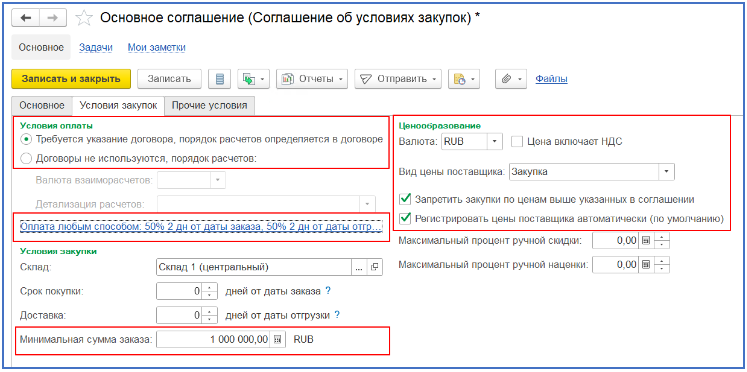Open the Мои заметки link
Screen dimensions: 747x372
[x=157, y=47]
